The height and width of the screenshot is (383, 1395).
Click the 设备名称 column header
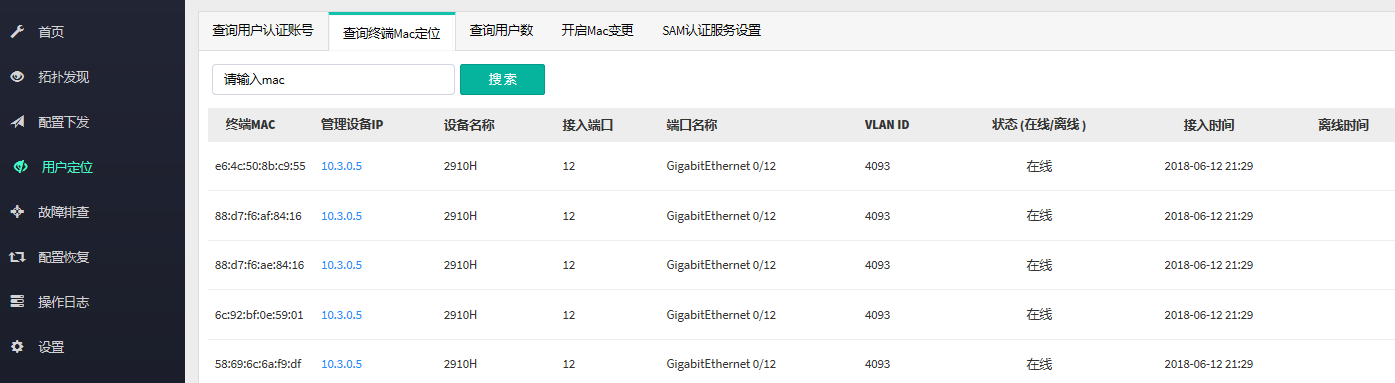469,125
